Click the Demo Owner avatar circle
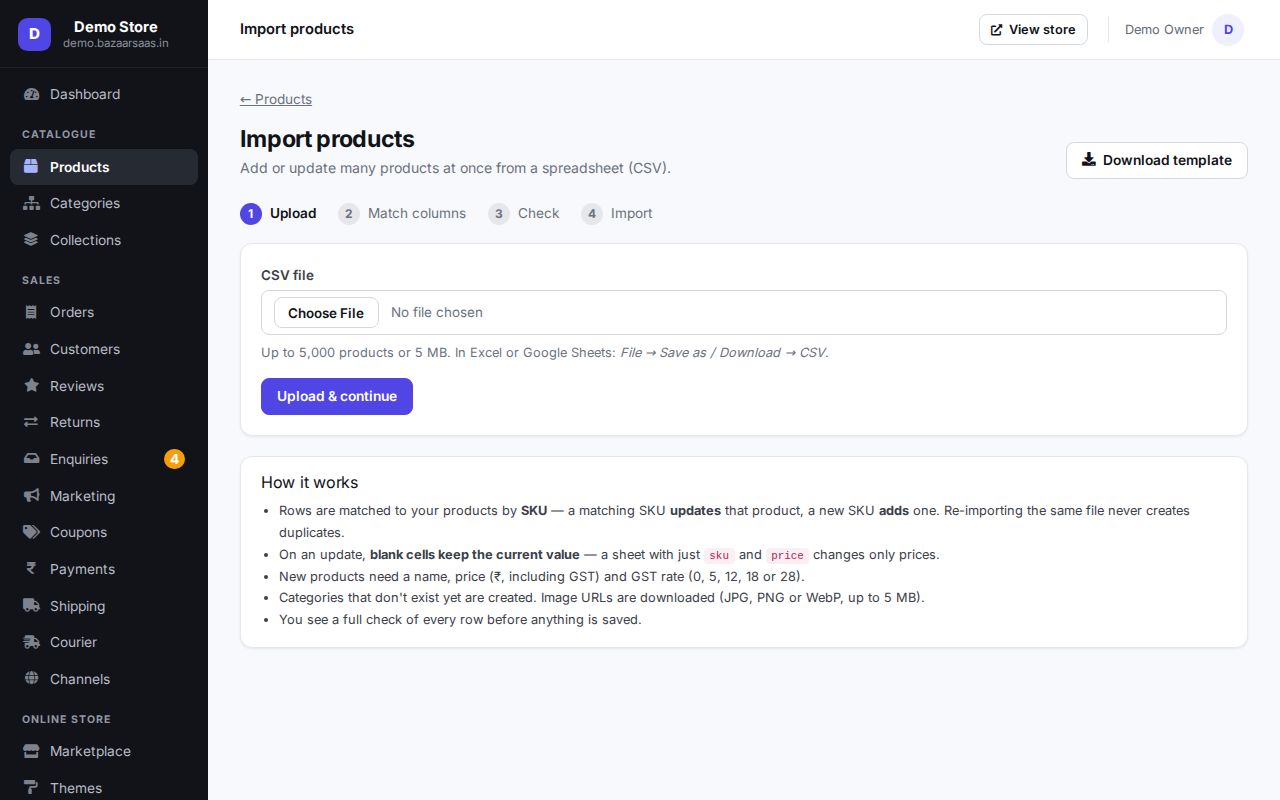 (1228, 30)
